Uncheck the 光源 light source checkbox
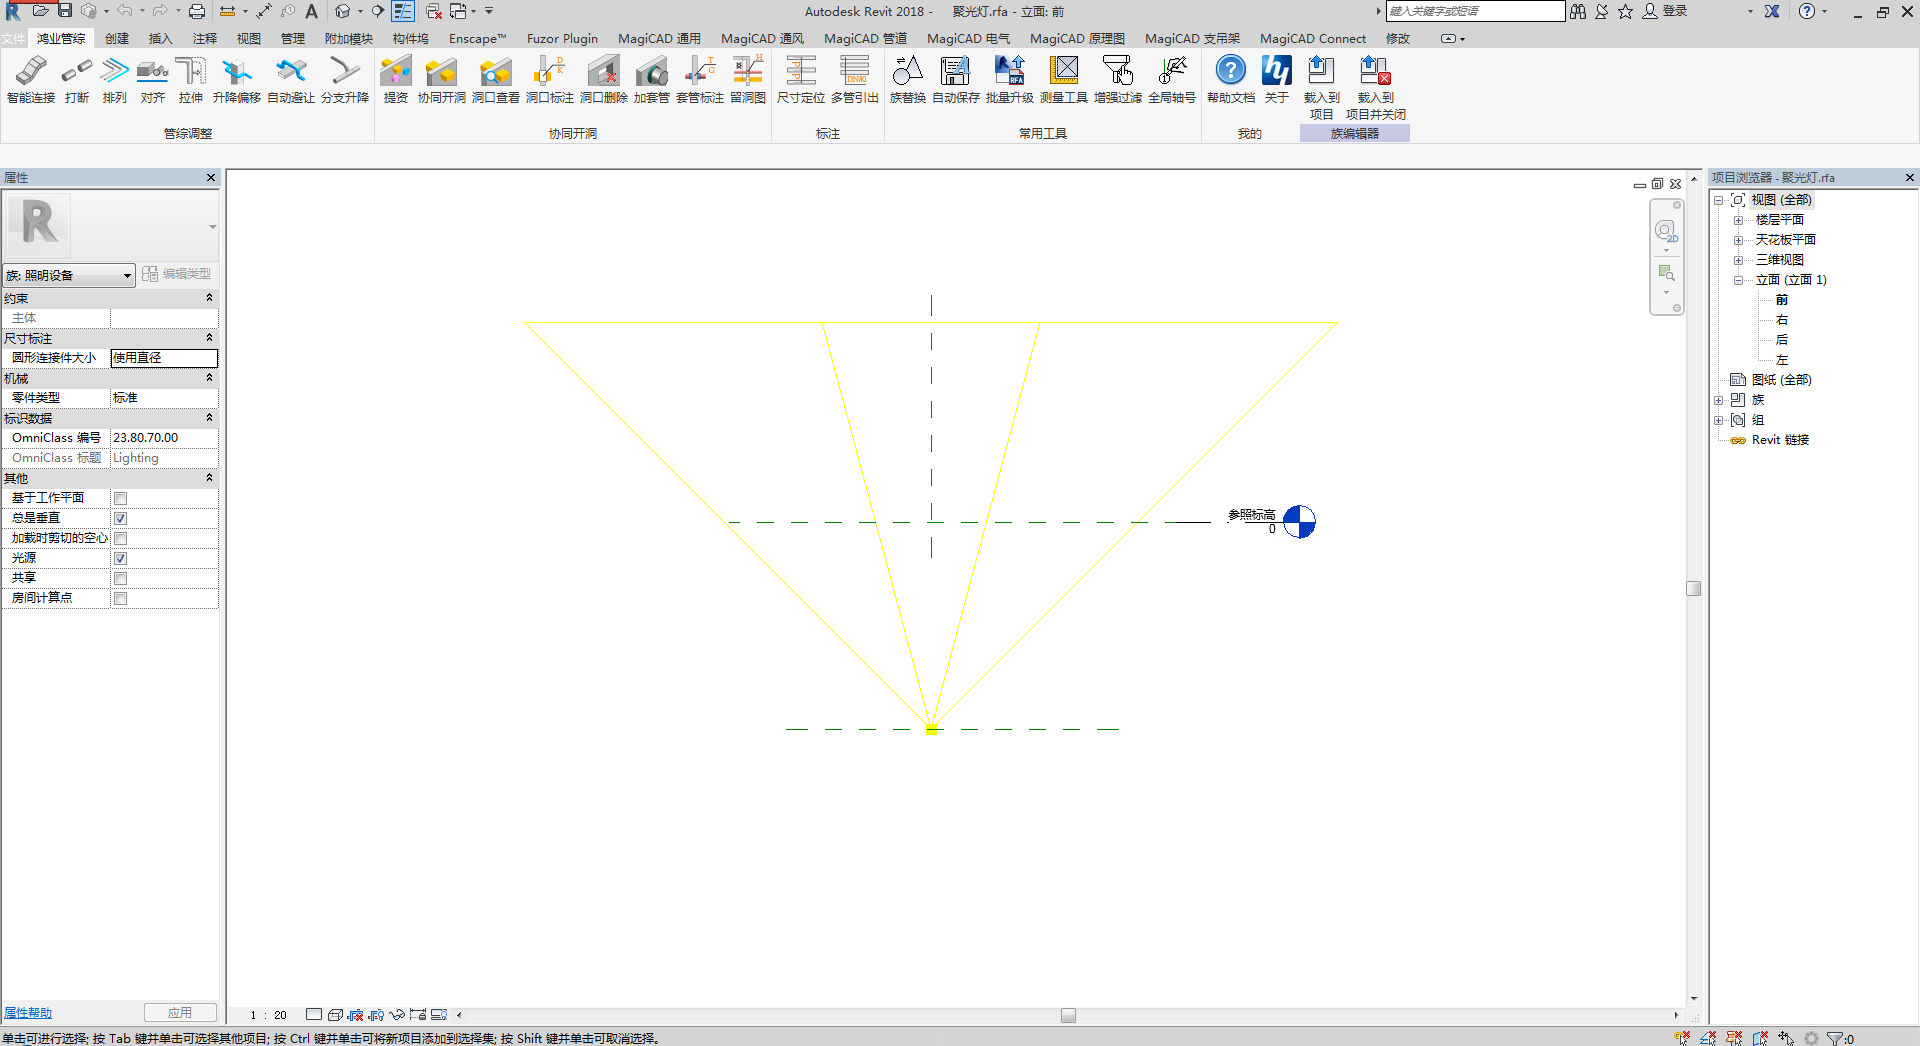This screenshot has height=1046, width=1920. tap(120, 558)
